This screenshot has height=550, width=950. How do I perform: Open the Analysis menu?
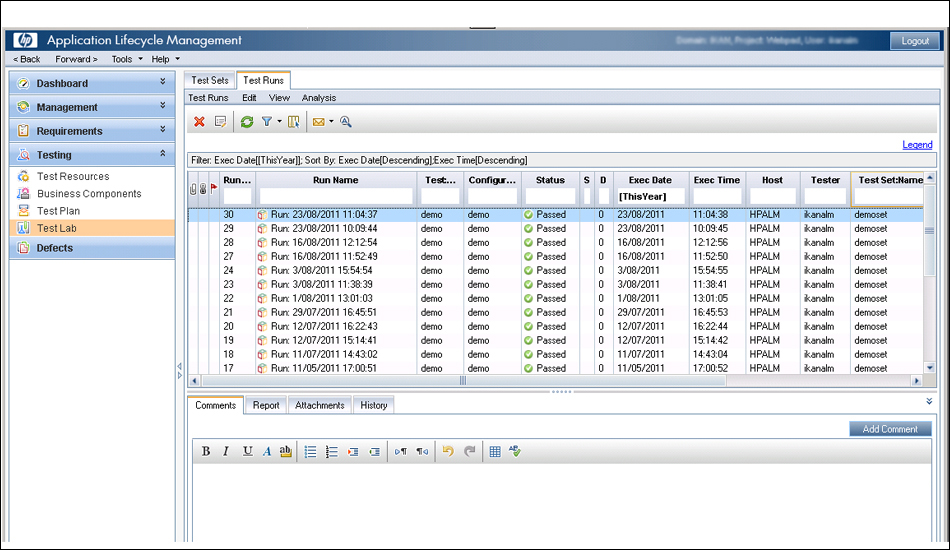(319, 98)
